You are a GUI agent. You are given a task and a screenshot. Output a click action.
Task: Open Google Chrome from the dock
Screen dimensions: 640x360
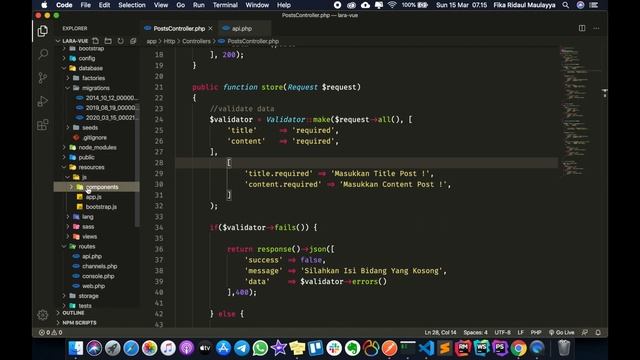tap(518, 348)
